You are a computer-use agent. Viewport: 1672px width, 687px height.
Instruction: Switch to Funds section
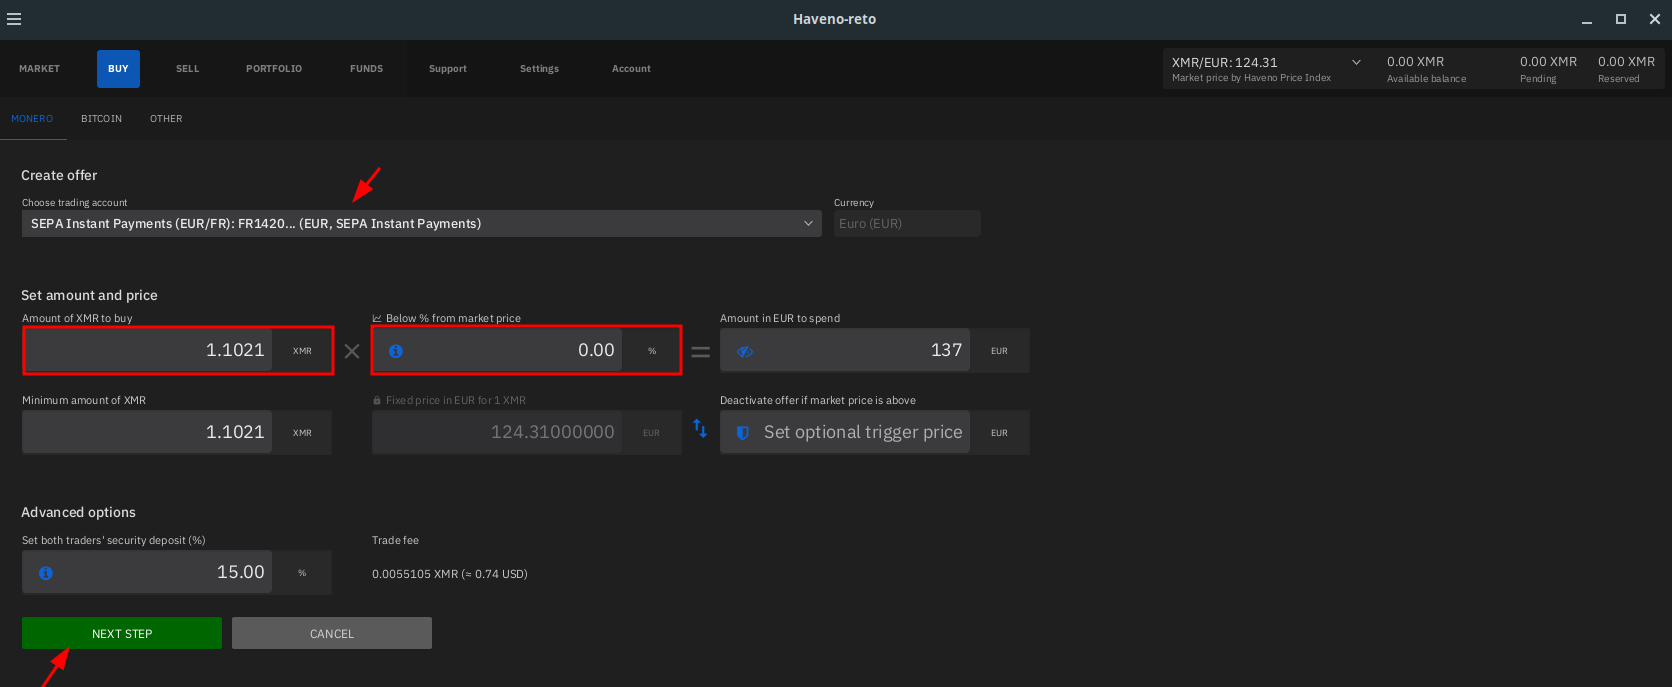(x=367, y=69)
